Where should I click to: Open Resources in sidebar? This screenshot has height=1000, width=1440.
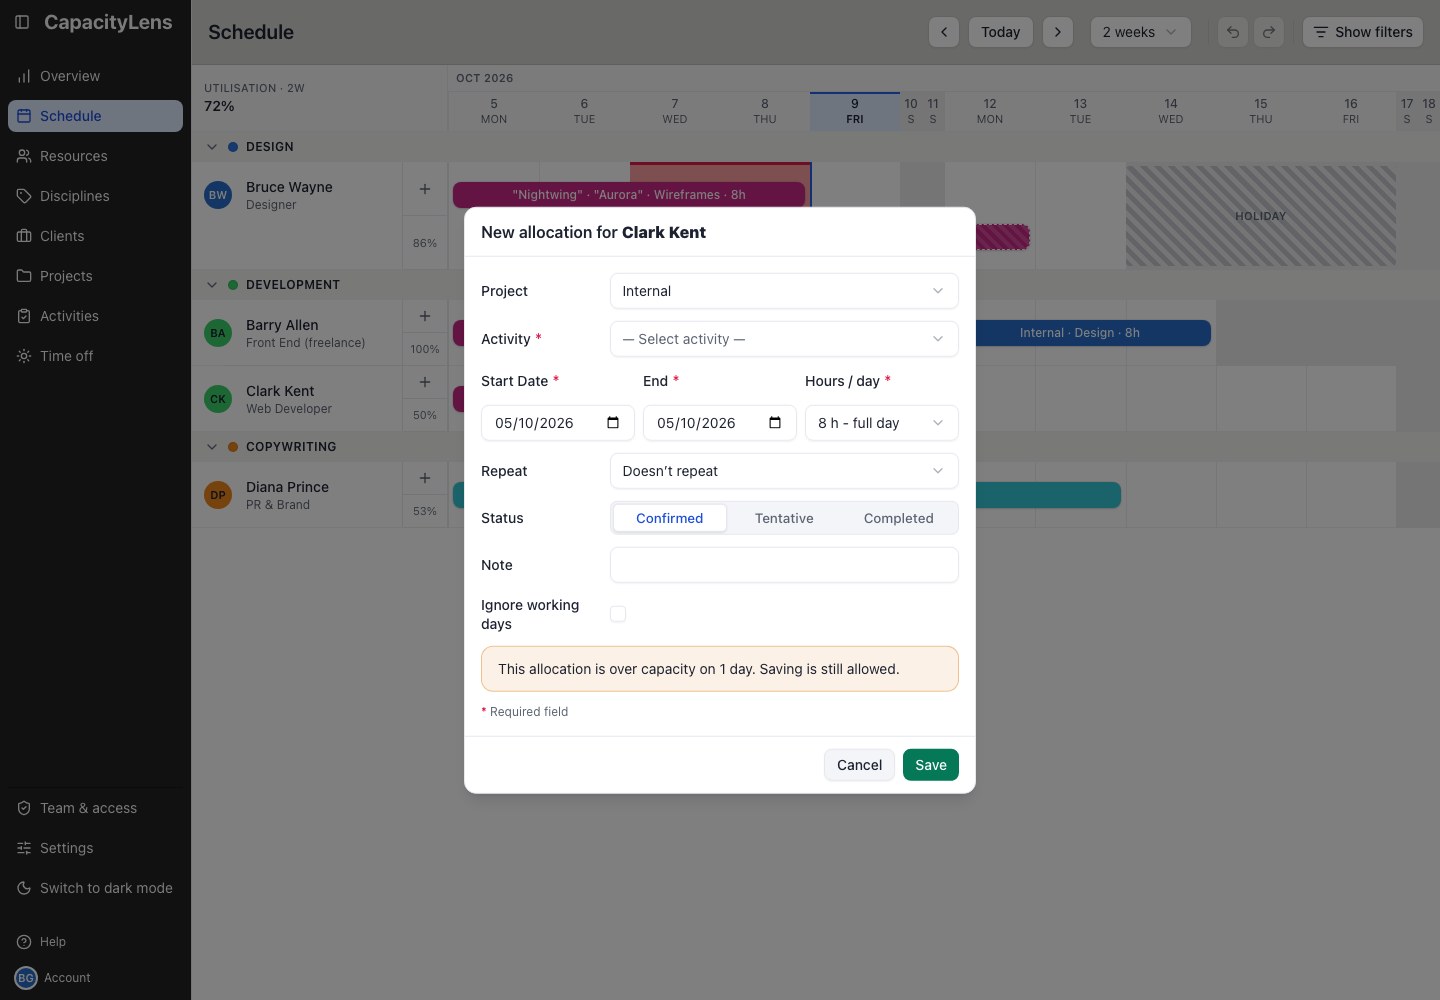pos(95,156)
